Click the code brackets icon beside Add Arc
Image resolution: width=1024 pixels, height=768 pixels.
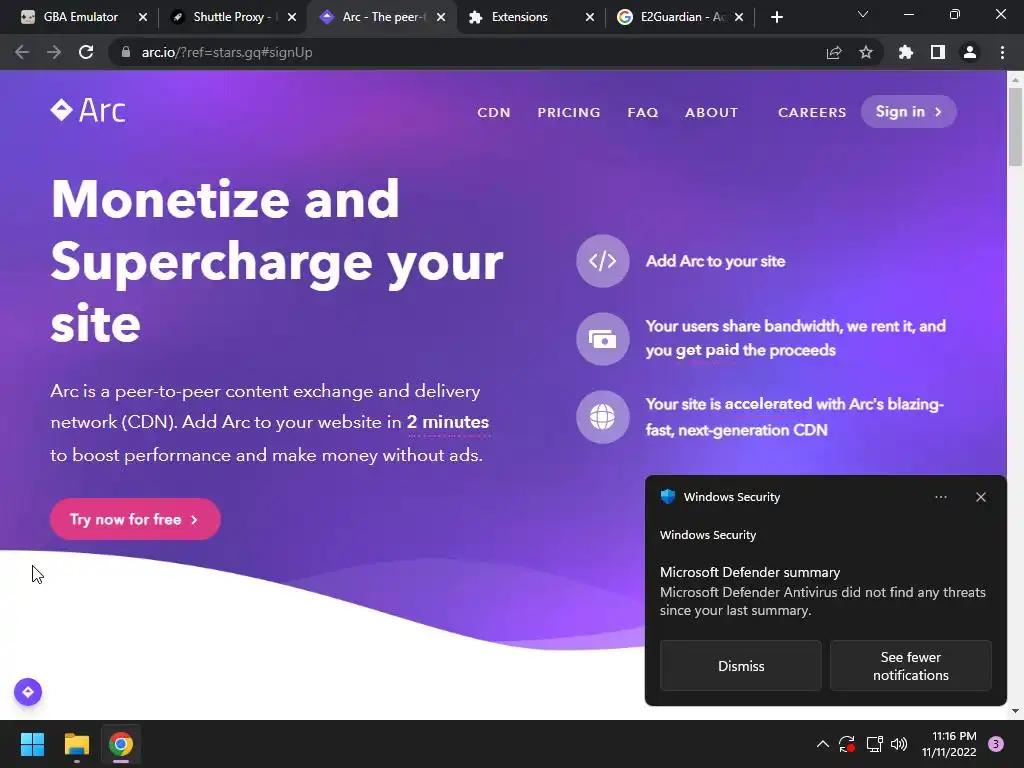coord(602,261)
